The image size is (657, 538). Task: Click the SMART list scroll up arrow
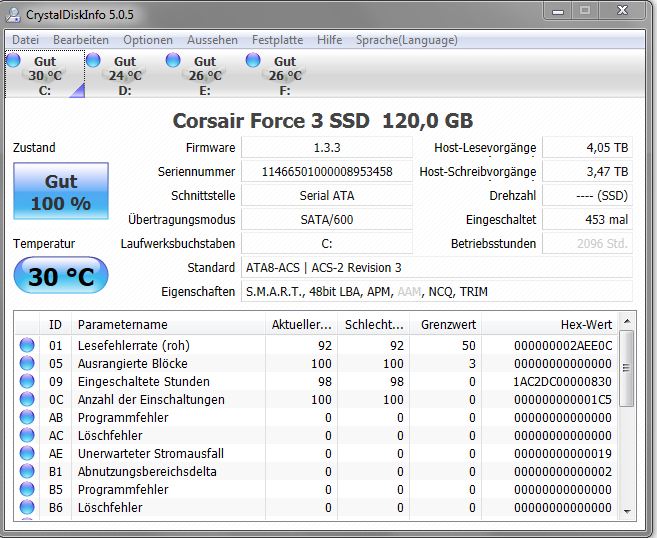point(627,321)
